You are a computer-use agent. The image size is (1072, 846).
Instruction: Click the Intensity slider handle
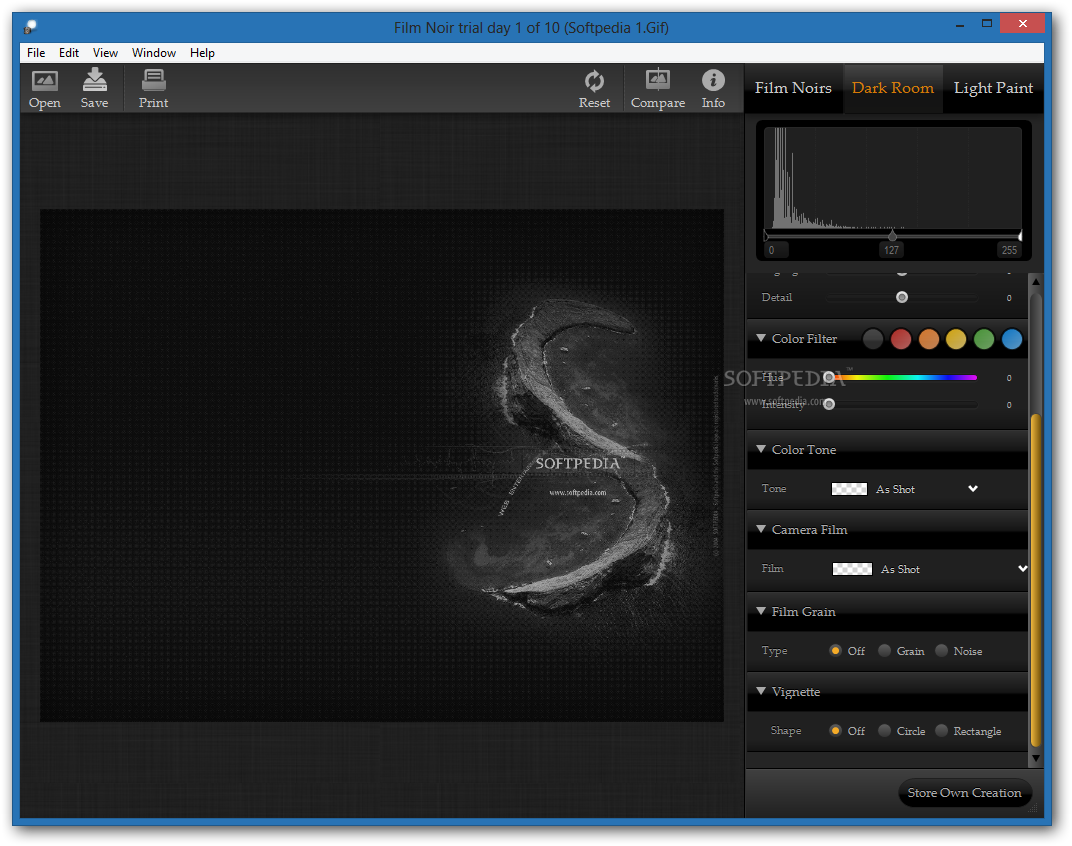click(x=829, y=404)
